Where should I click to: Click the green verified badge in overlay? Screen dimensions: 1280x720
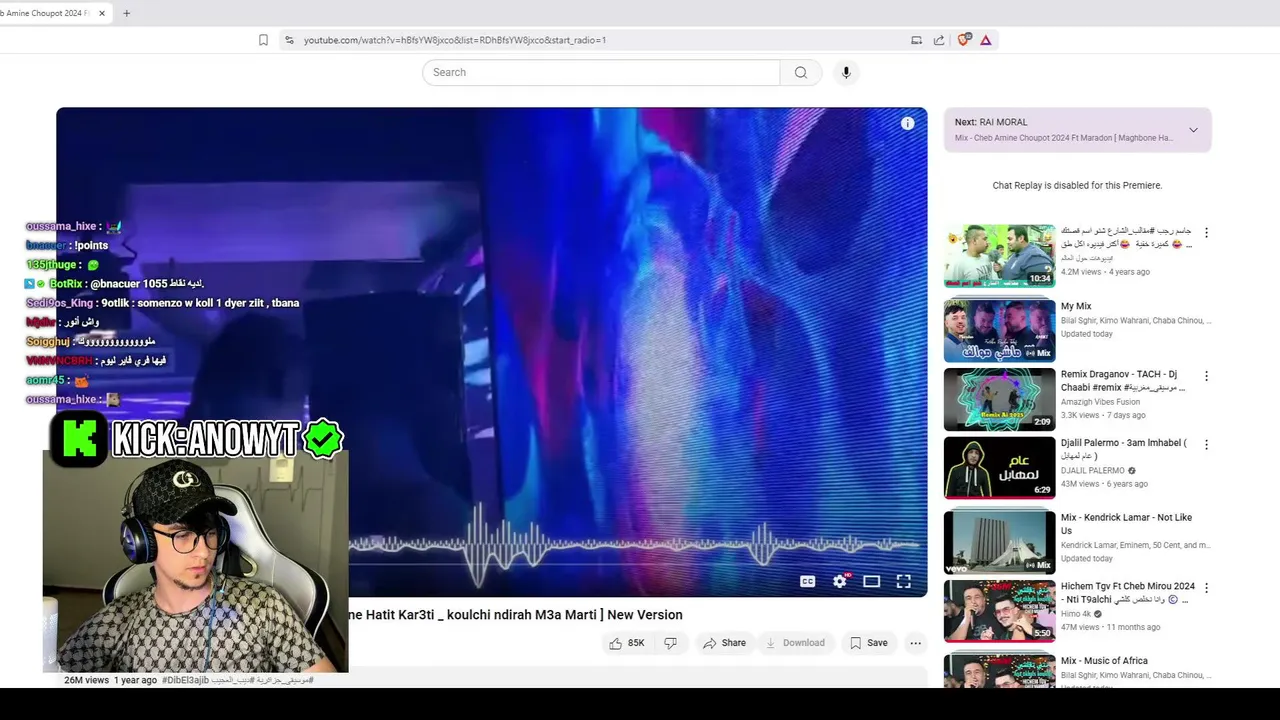323,439
